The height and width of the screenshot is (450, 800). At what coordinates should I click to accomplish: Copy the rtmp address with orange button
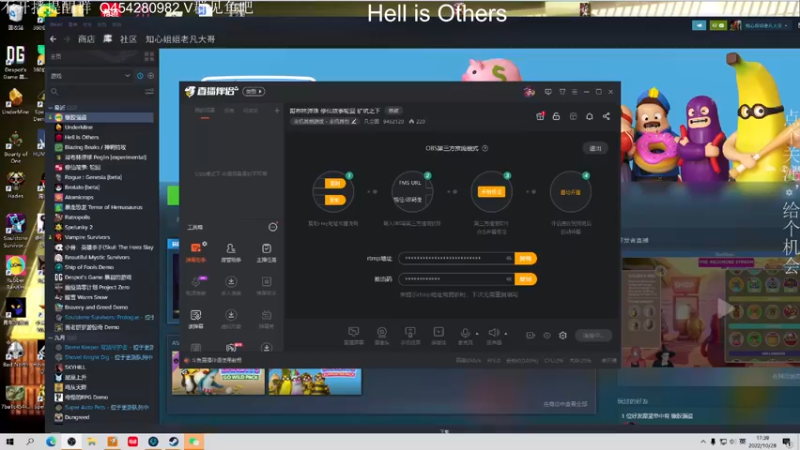(526, 258)
